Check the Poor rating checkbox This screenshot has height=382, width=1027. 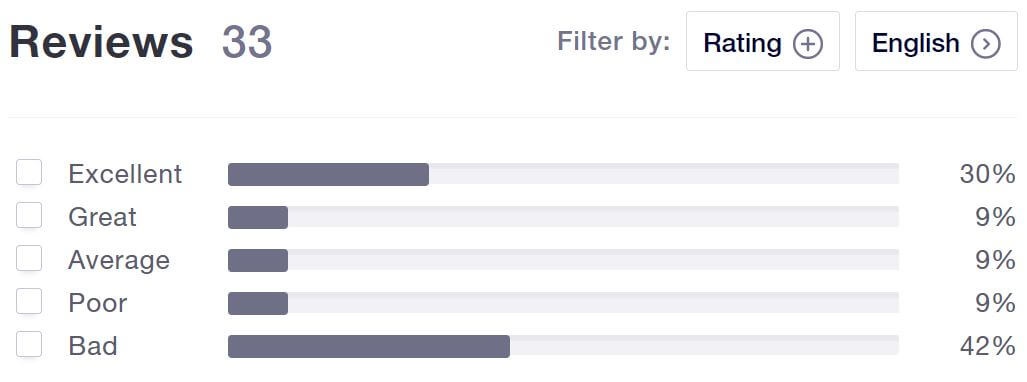(x=29, y=302)
